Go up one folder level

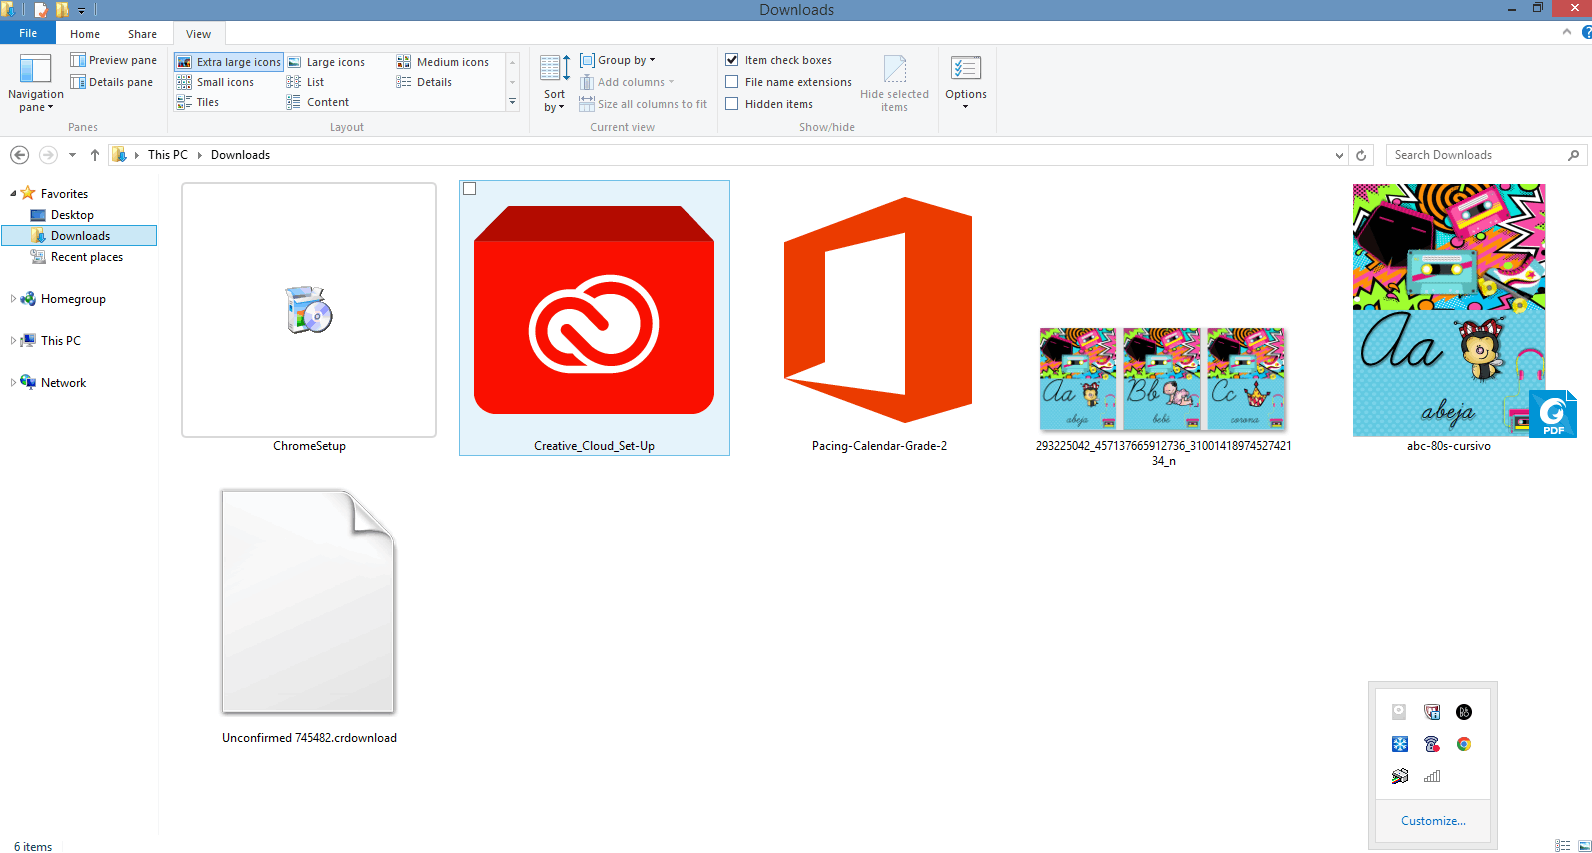[95, 155]
